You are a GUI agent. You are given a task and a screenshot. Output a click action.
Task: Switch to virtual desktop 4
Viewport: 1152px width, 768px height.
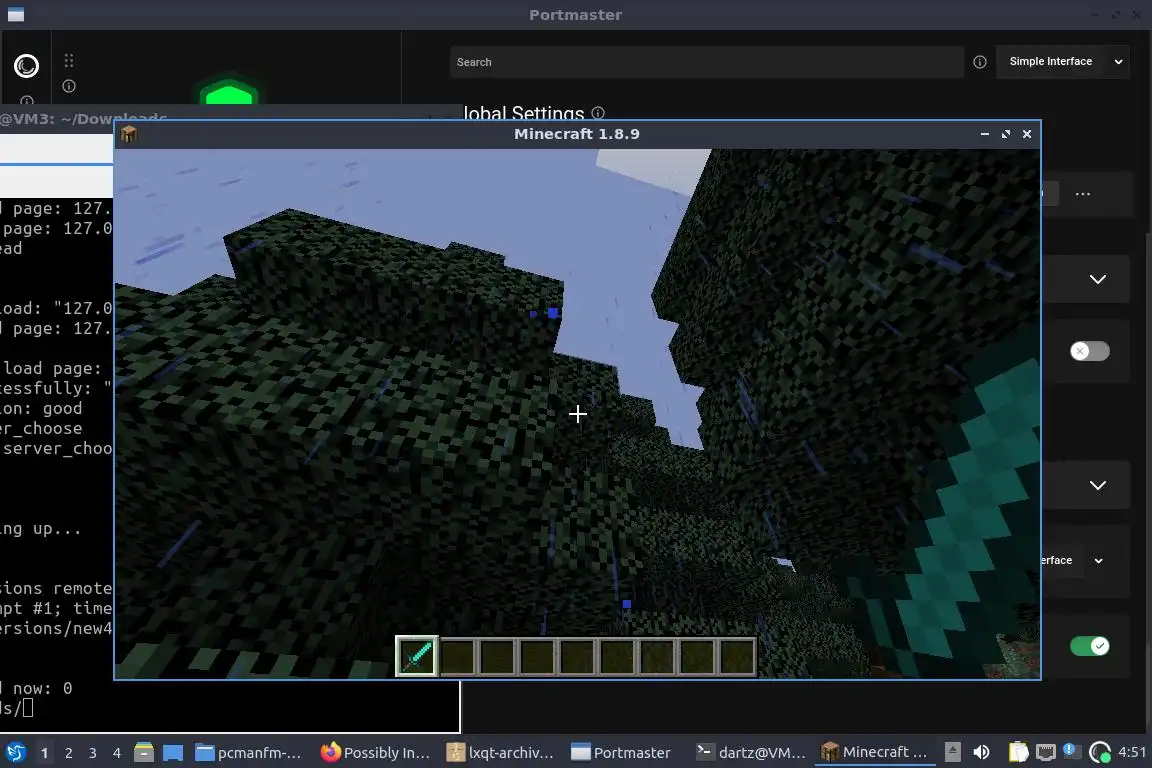tap(117, 753)
